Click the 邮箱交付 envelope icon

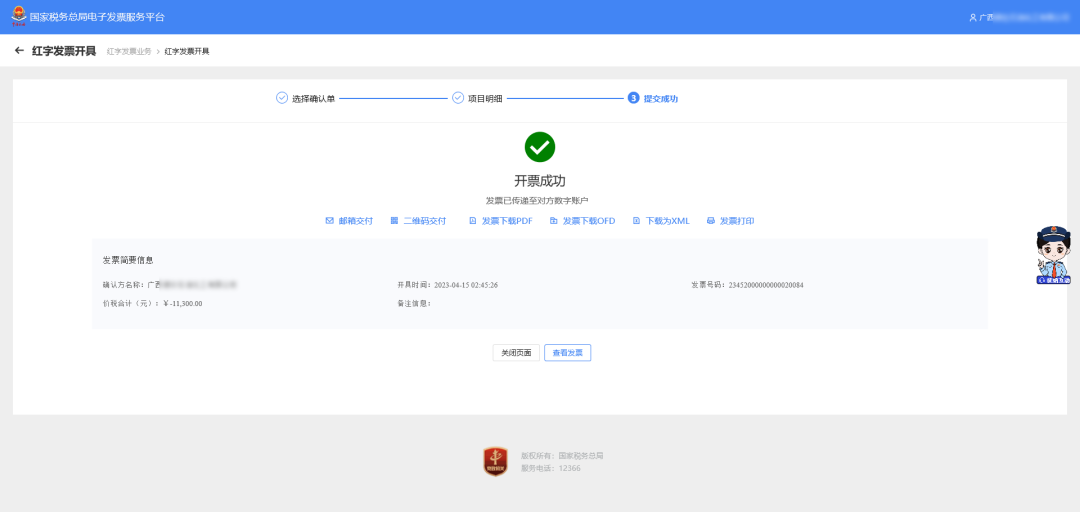point(329,221)
